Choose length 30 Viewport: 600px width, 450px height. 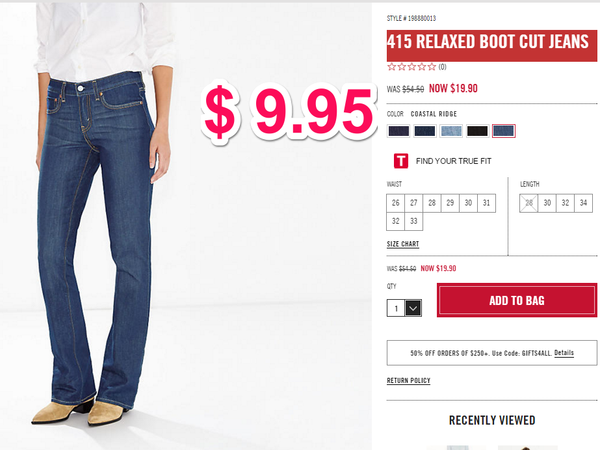[547, 203]
